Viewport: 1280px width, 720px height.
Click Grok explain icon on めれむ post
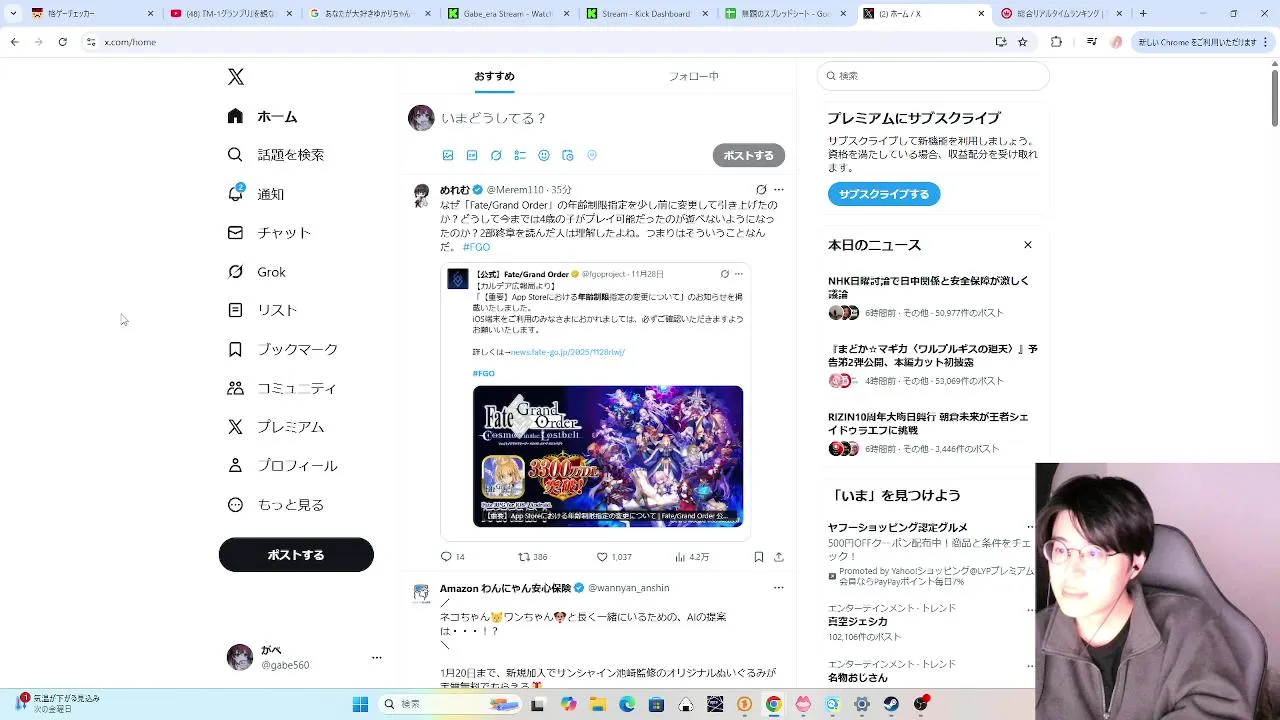click(x=761, y=190)
